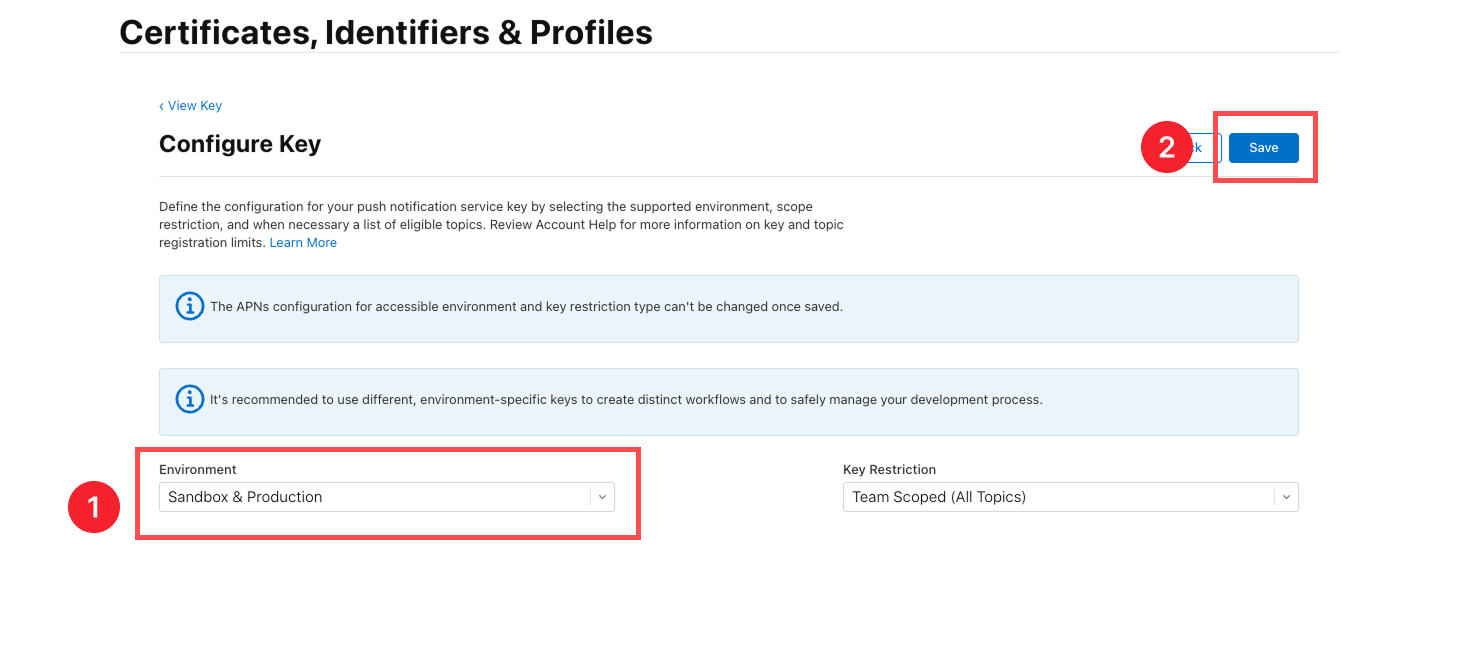Click the Configure Key heading
Viewport: 1458px width, 671px height.
pos(240,144)
